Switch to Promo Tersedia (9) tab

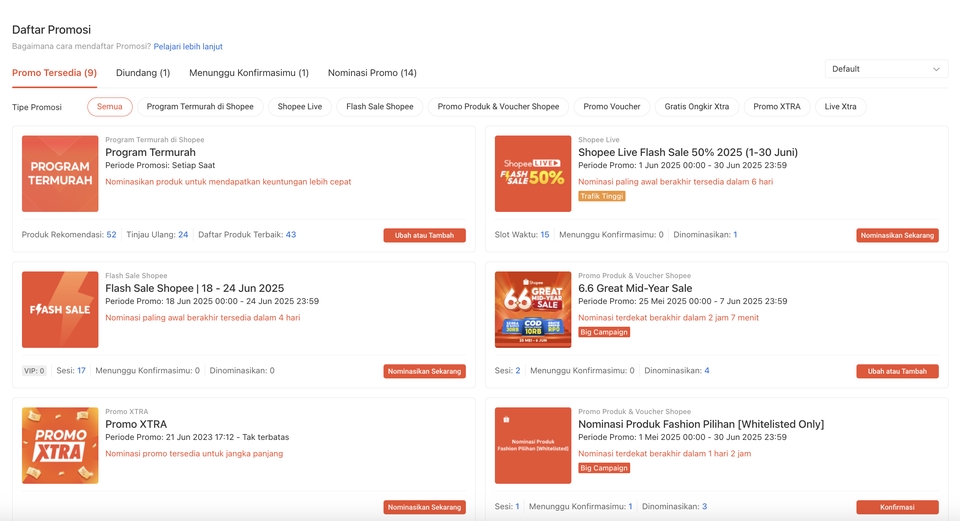click(54, 72)
